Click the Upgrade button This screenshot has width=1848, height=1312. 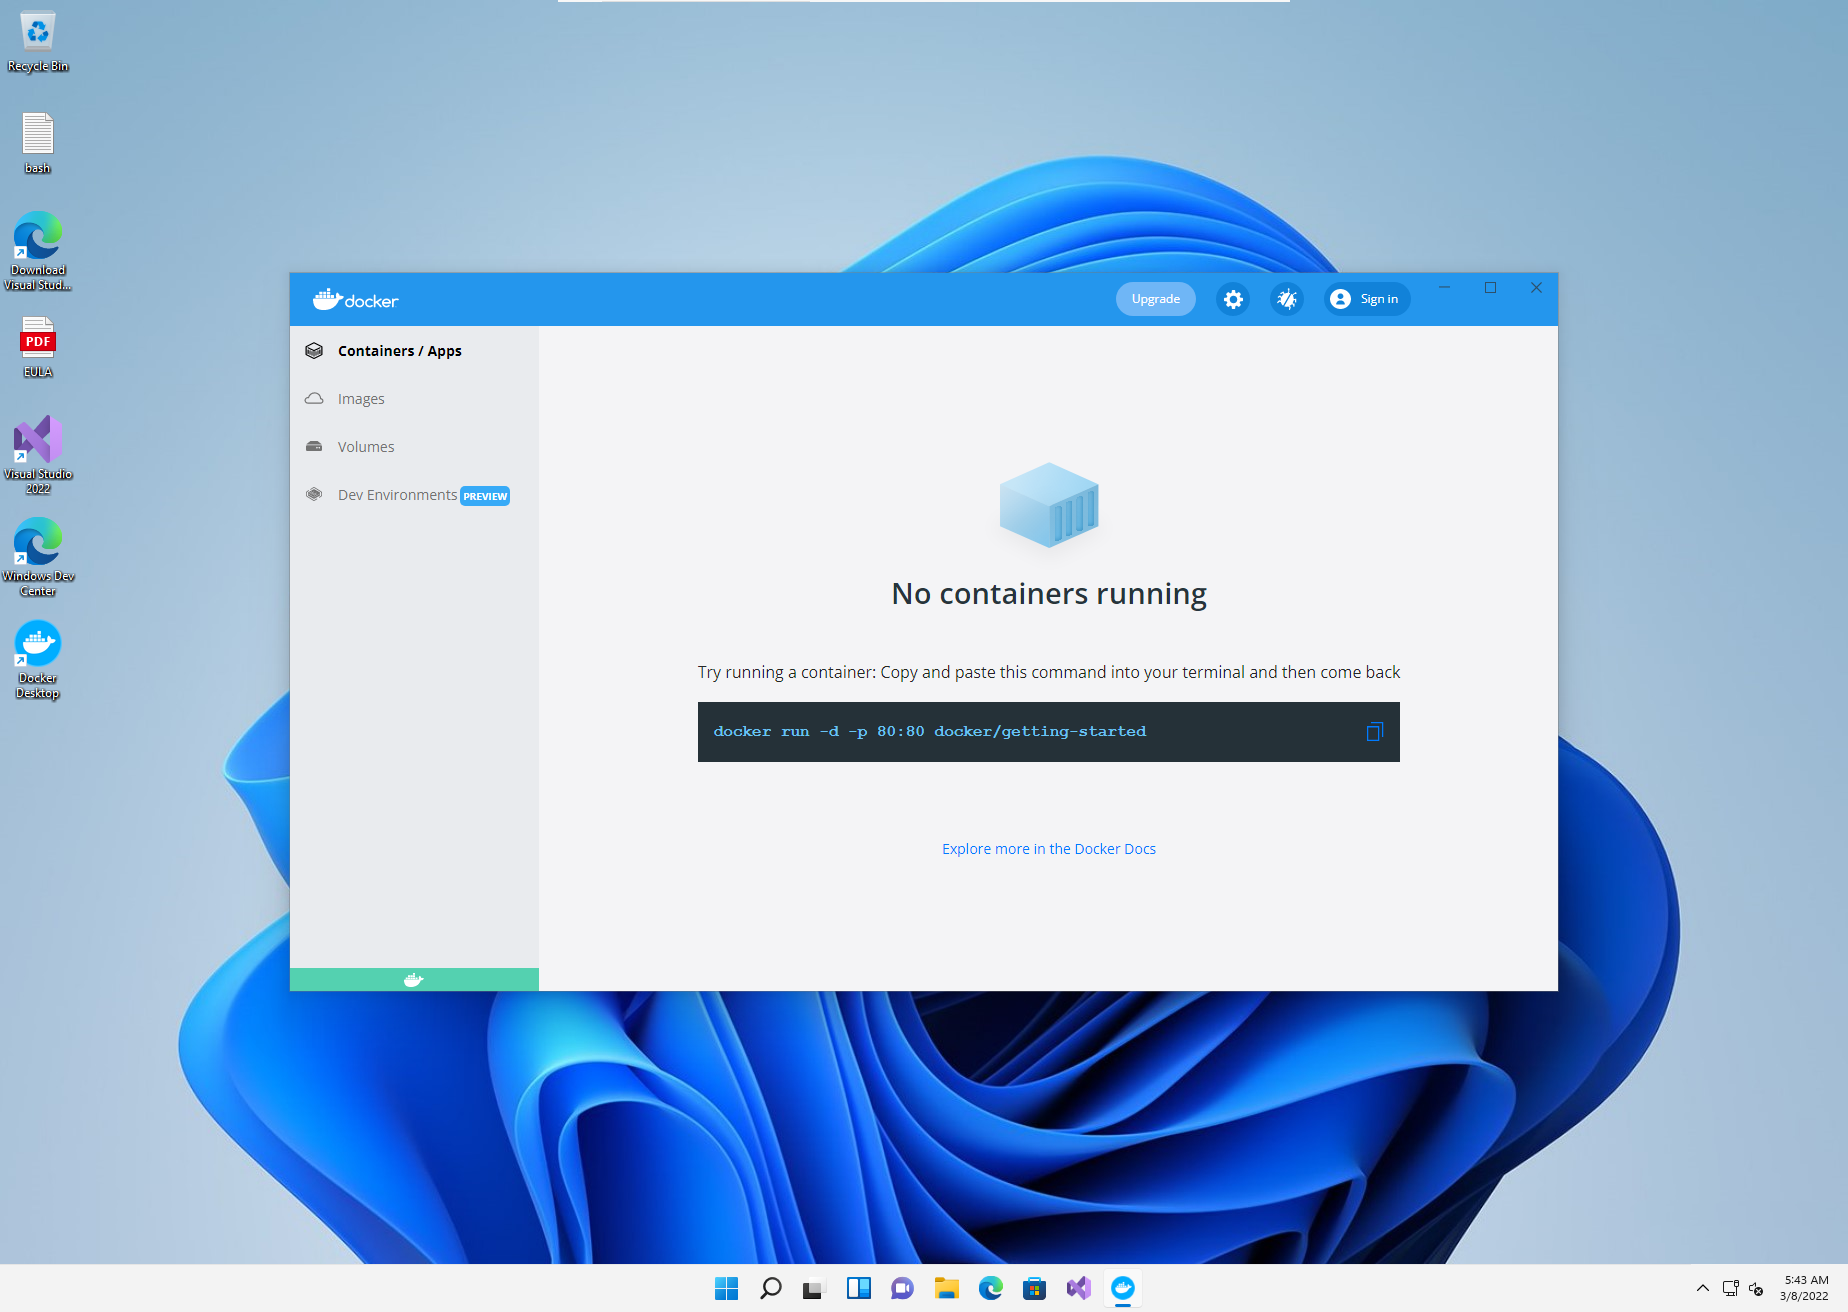click(1155, 299)
